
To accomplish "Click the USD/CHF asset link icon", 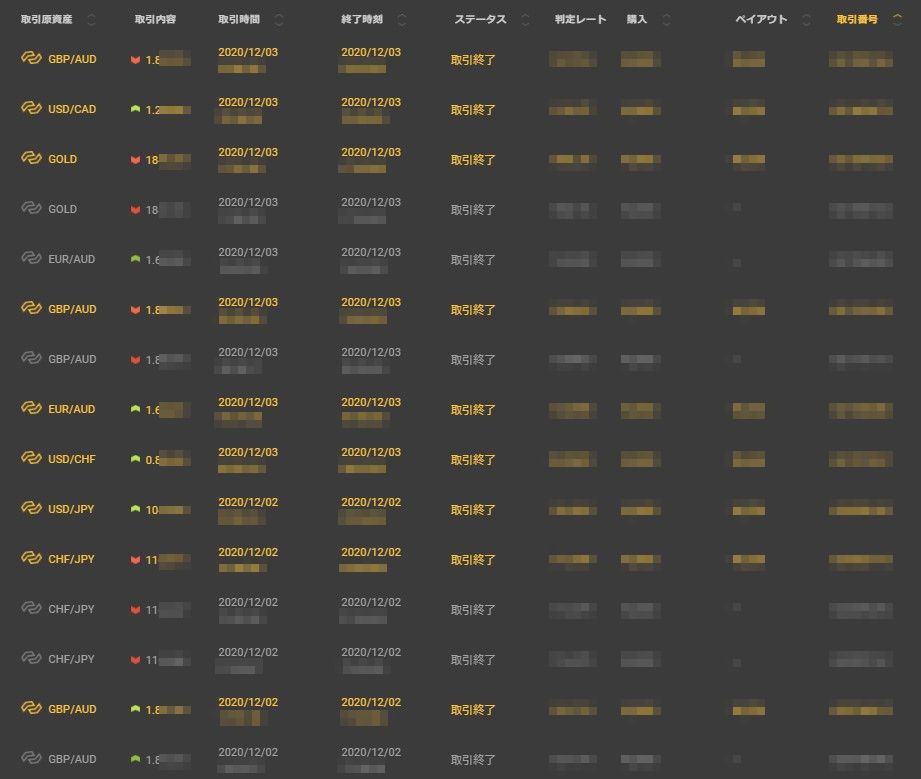I will click(31, 459).
